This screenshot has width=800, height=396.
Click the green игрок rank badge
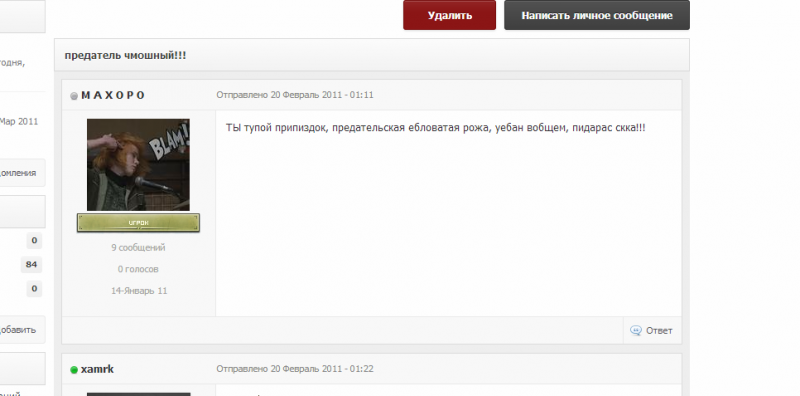click(x=138, y=222)
